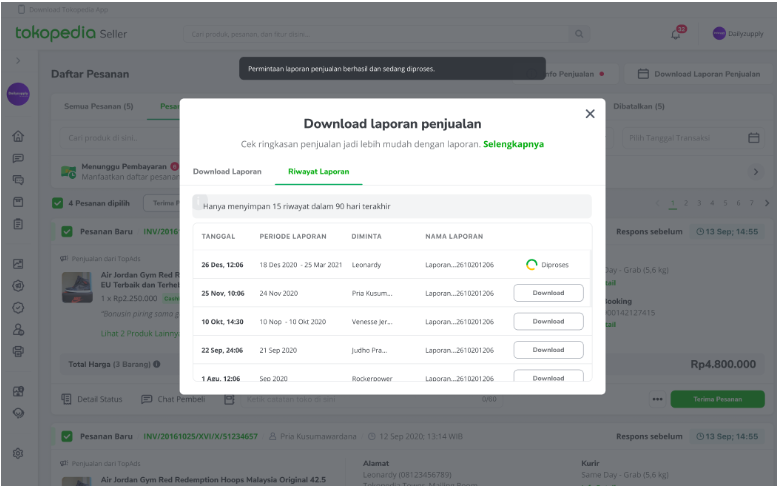
Task: Select the Riwayat Laporan tab
Action: click(318, 171)
